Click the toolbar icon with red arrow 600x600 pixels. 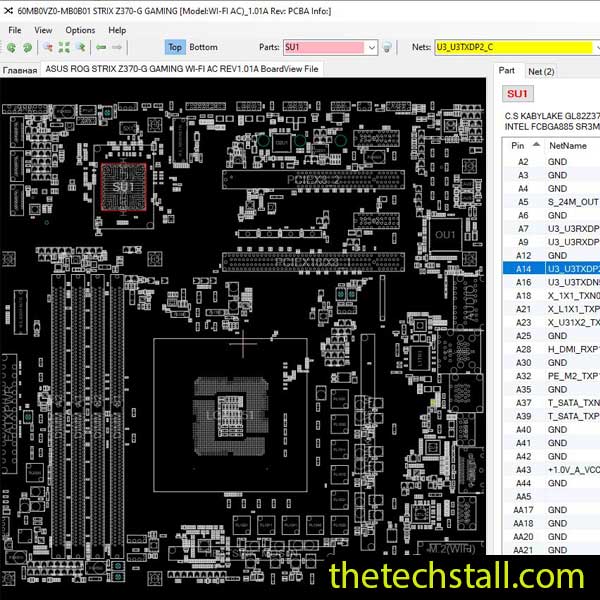[48, 47]
